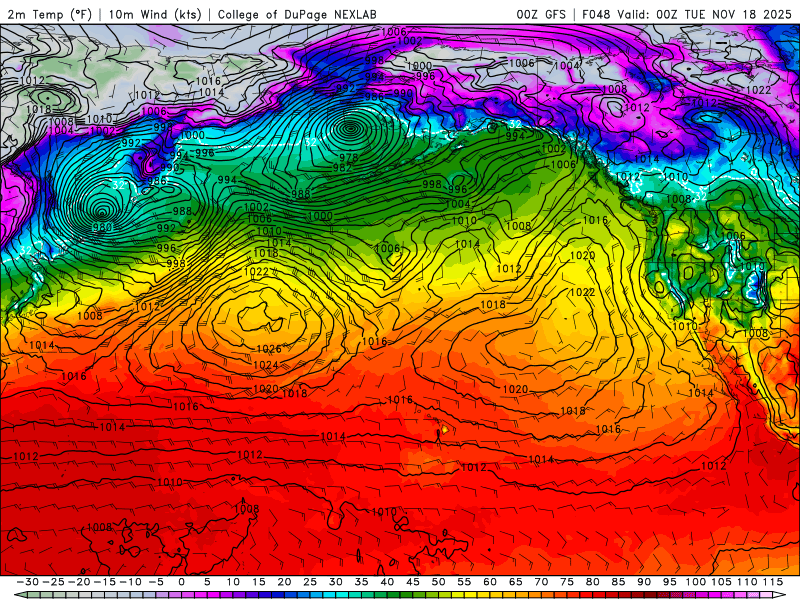Select the "College of DuPage NEXLAB" title text
The height and width of the screenshot is (600, 800).
pos(297,14)
